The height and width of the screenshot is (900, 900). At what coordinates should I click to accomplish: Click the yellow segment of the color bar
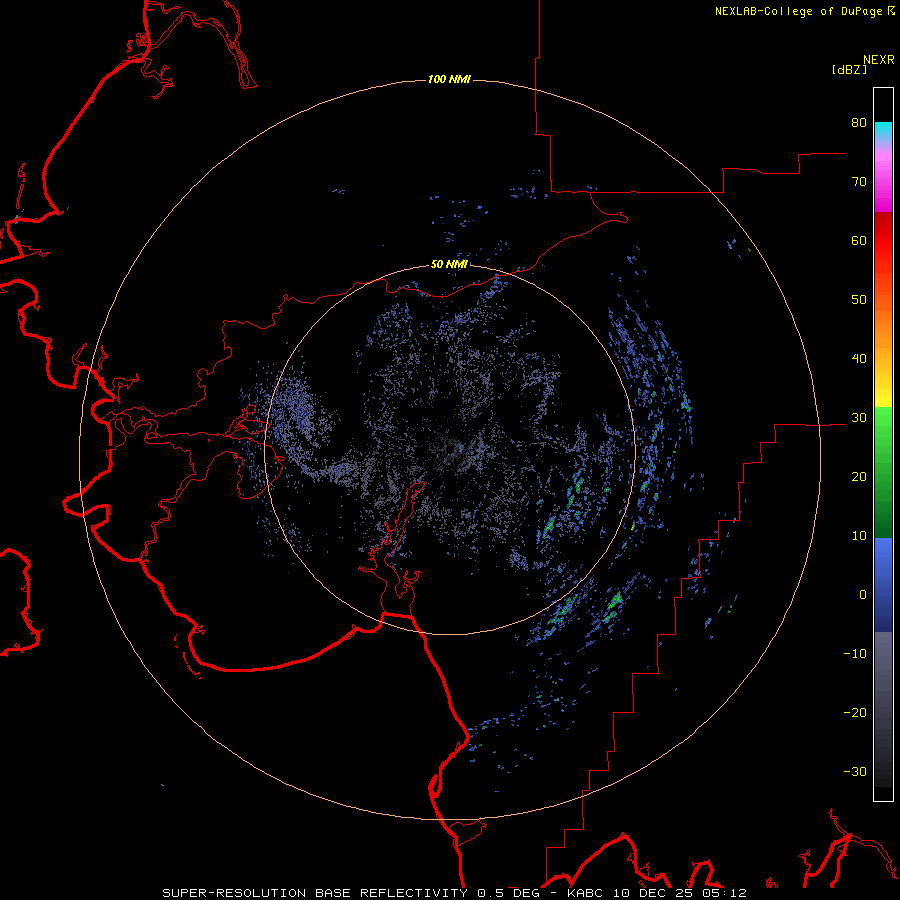tap(883, 396)
